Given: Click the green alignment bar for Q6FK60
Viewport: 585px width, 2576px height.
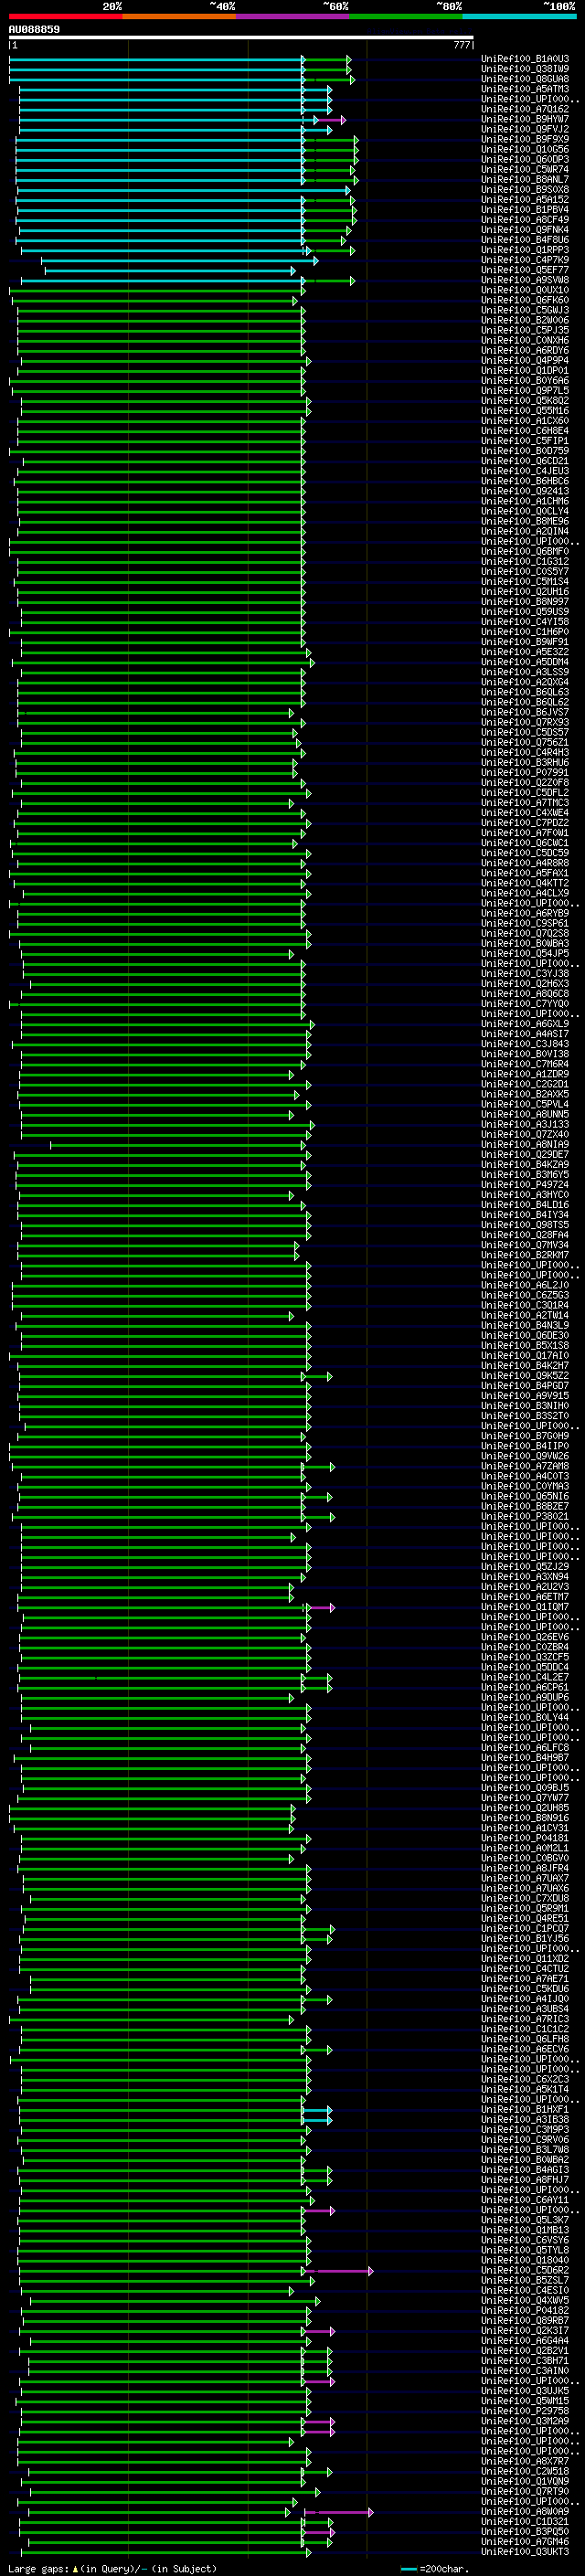Looking at the screenshot, I should point(154,301).
